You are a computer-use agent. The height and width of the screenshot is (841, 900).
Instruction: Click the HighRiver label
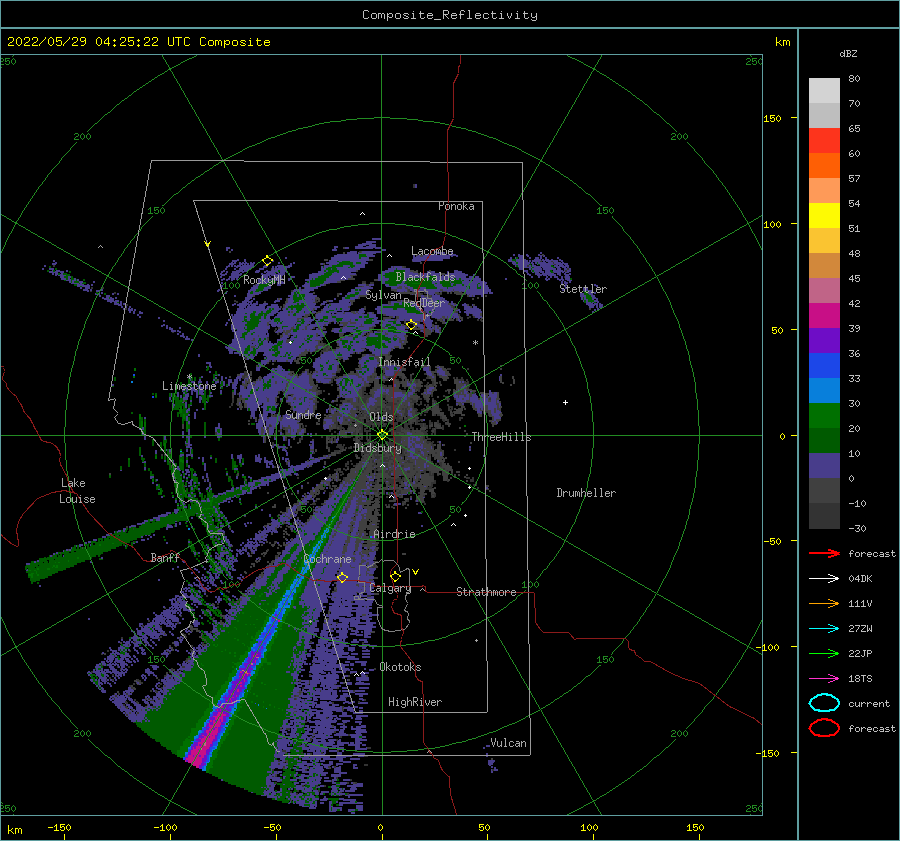[415, 702]
